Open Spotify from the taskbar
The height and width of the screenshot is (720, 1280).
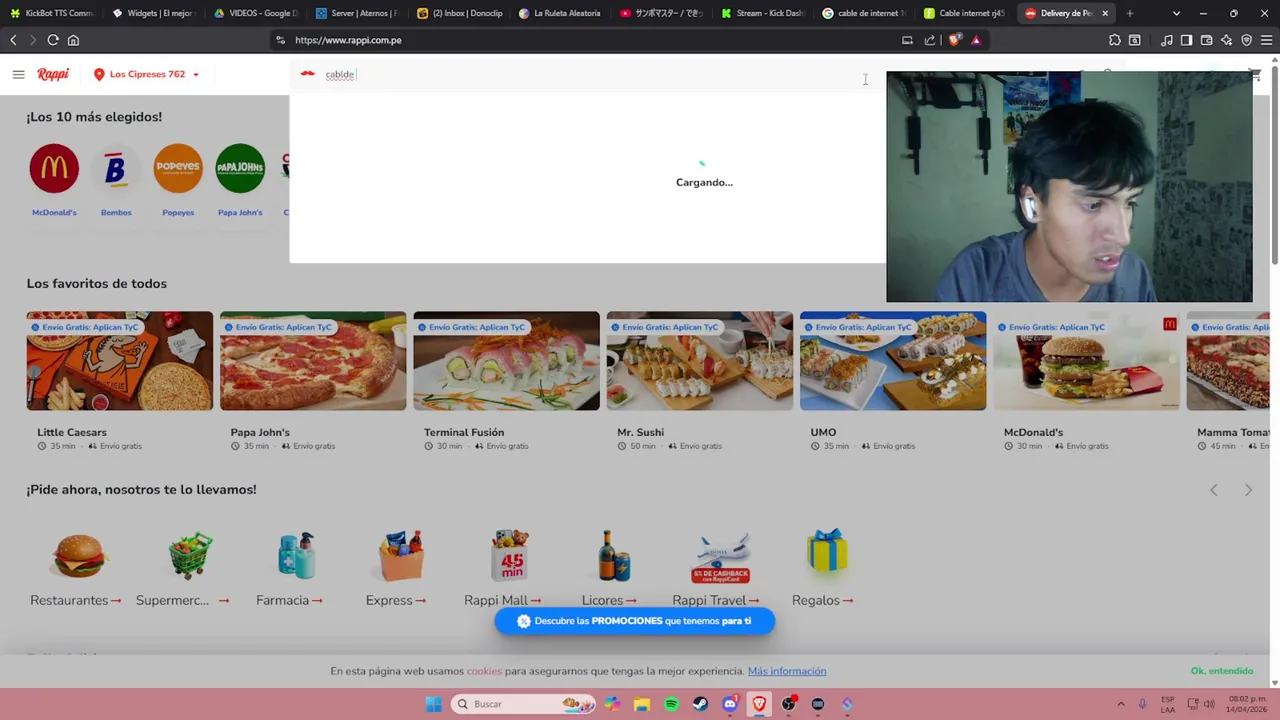671,704
